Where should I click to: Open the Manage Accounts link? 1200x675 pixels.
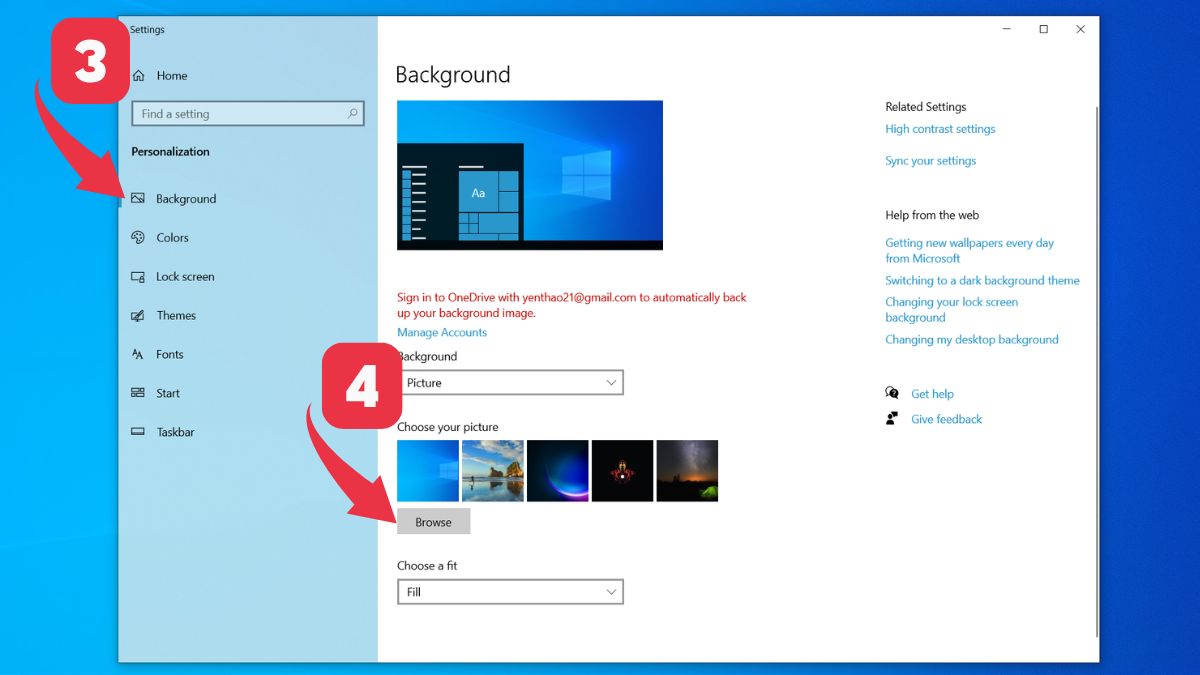pos(442,333)
